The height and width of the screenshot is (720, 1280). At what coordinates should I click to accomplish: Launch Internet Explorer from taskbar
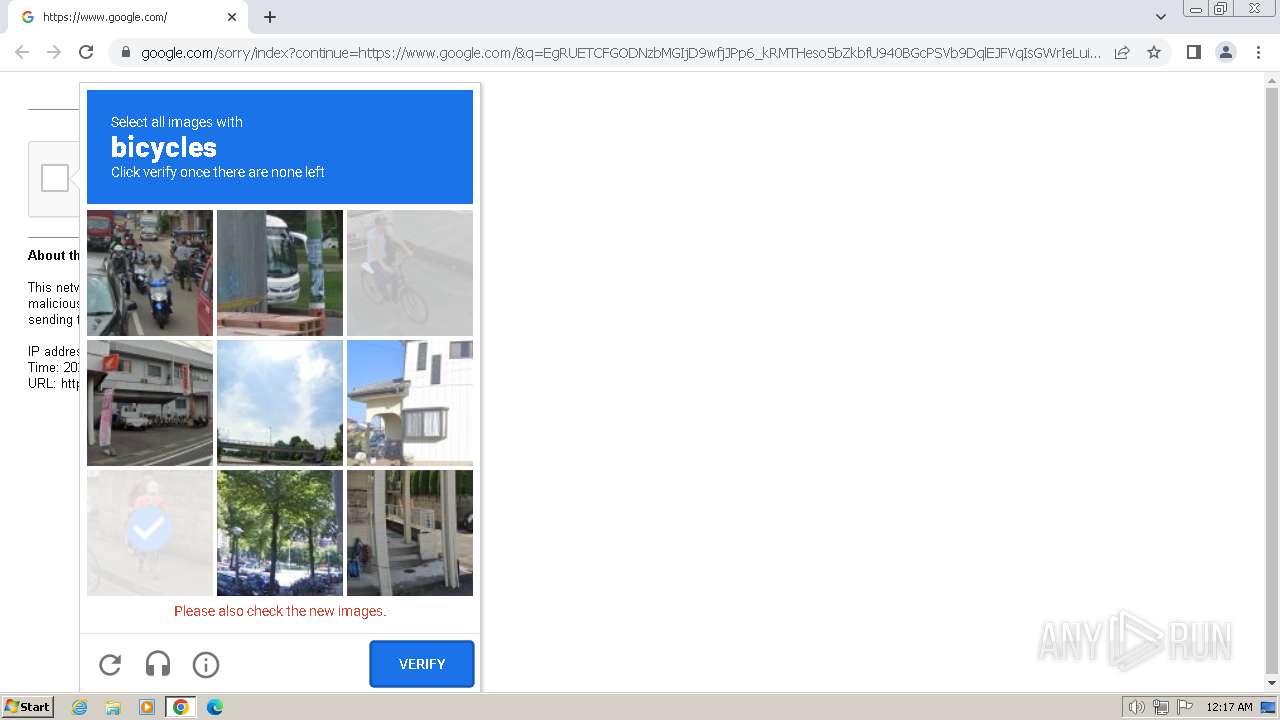80,707
